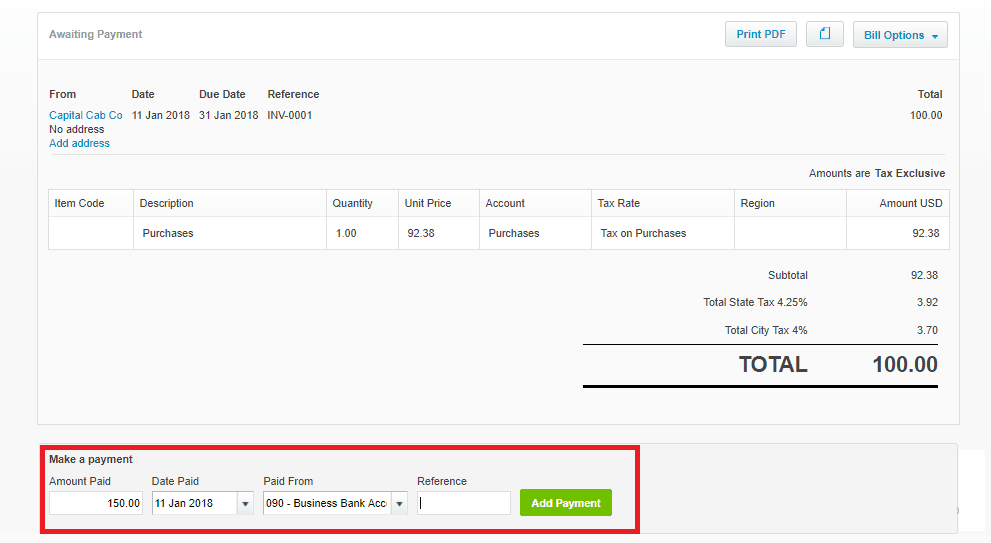
Task: Click the Add address link
Action: point(80,143)
